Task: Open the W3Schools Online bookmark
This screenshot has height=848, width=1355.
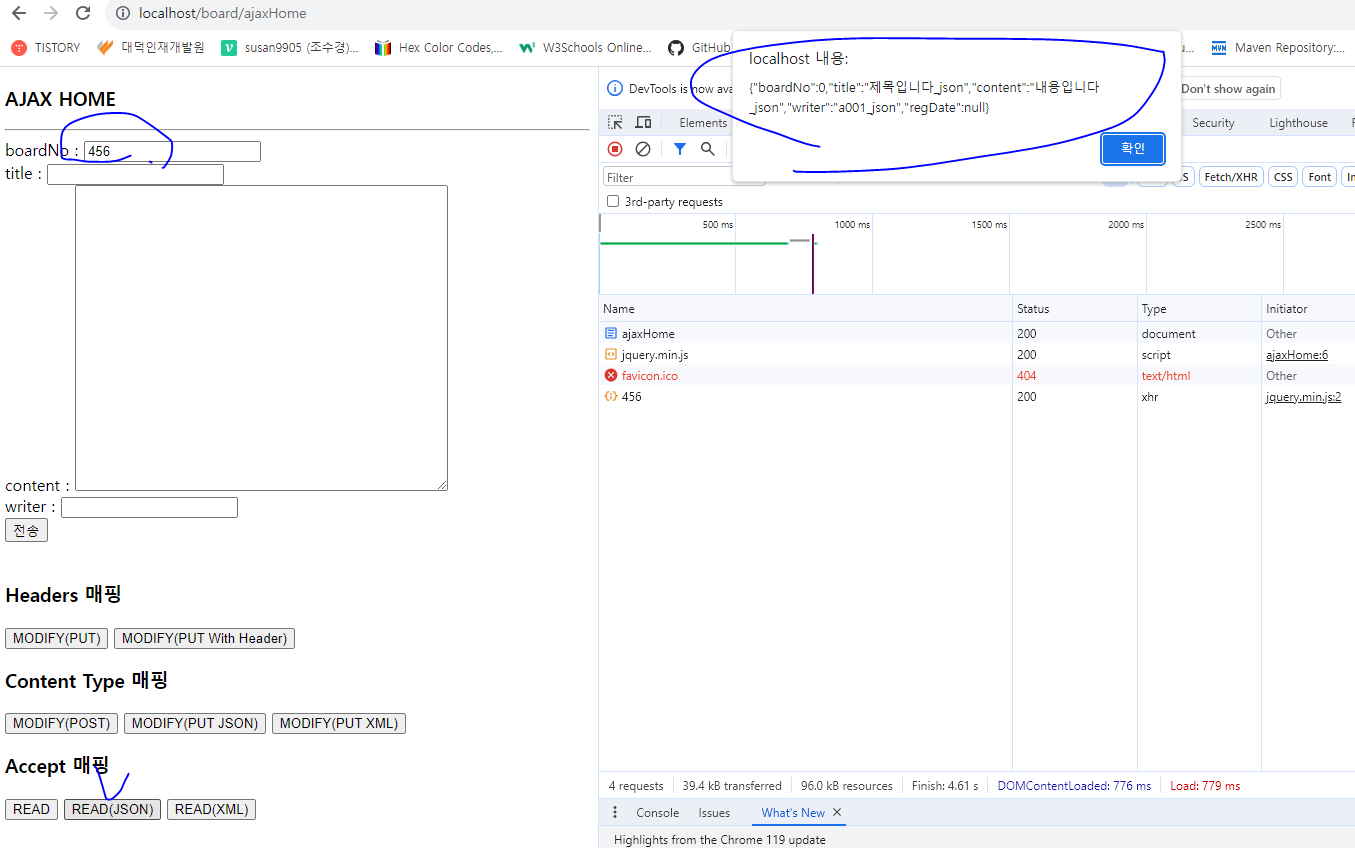Action: pyautogui.click(x=585, y=47)
